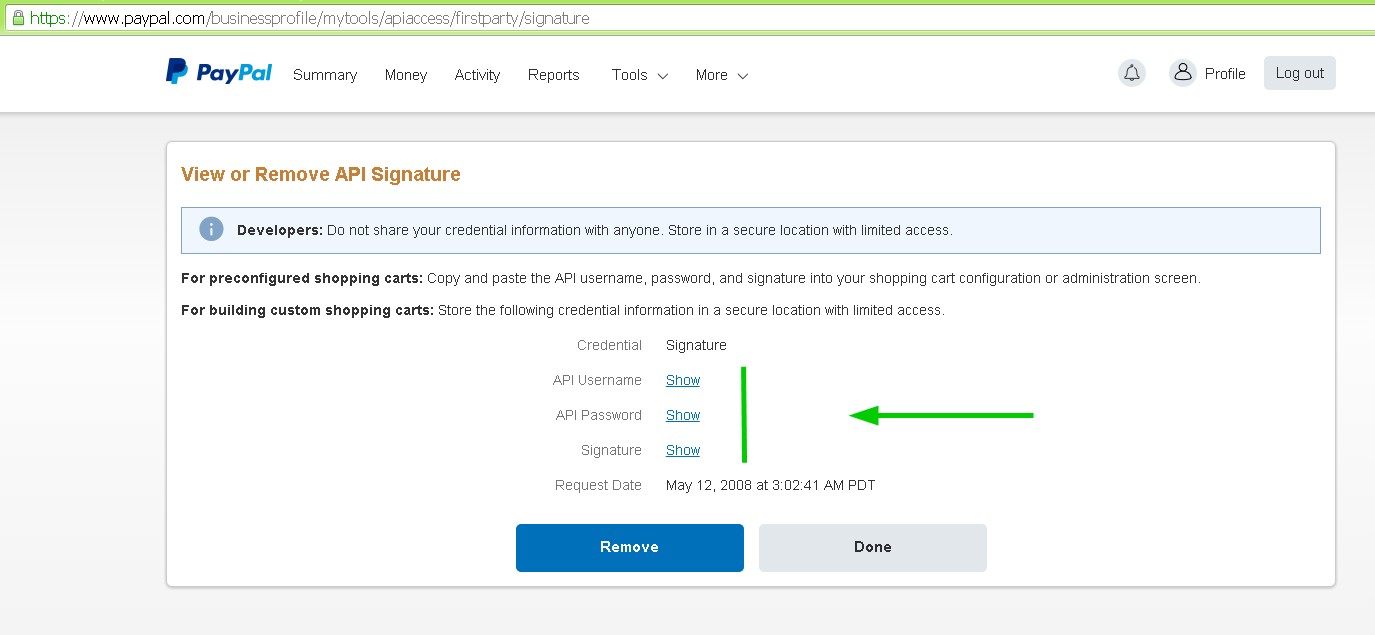Viewport: 1375px width, 635px height.
Task: Click the Log out button
Action: (x=1300, y=73)
